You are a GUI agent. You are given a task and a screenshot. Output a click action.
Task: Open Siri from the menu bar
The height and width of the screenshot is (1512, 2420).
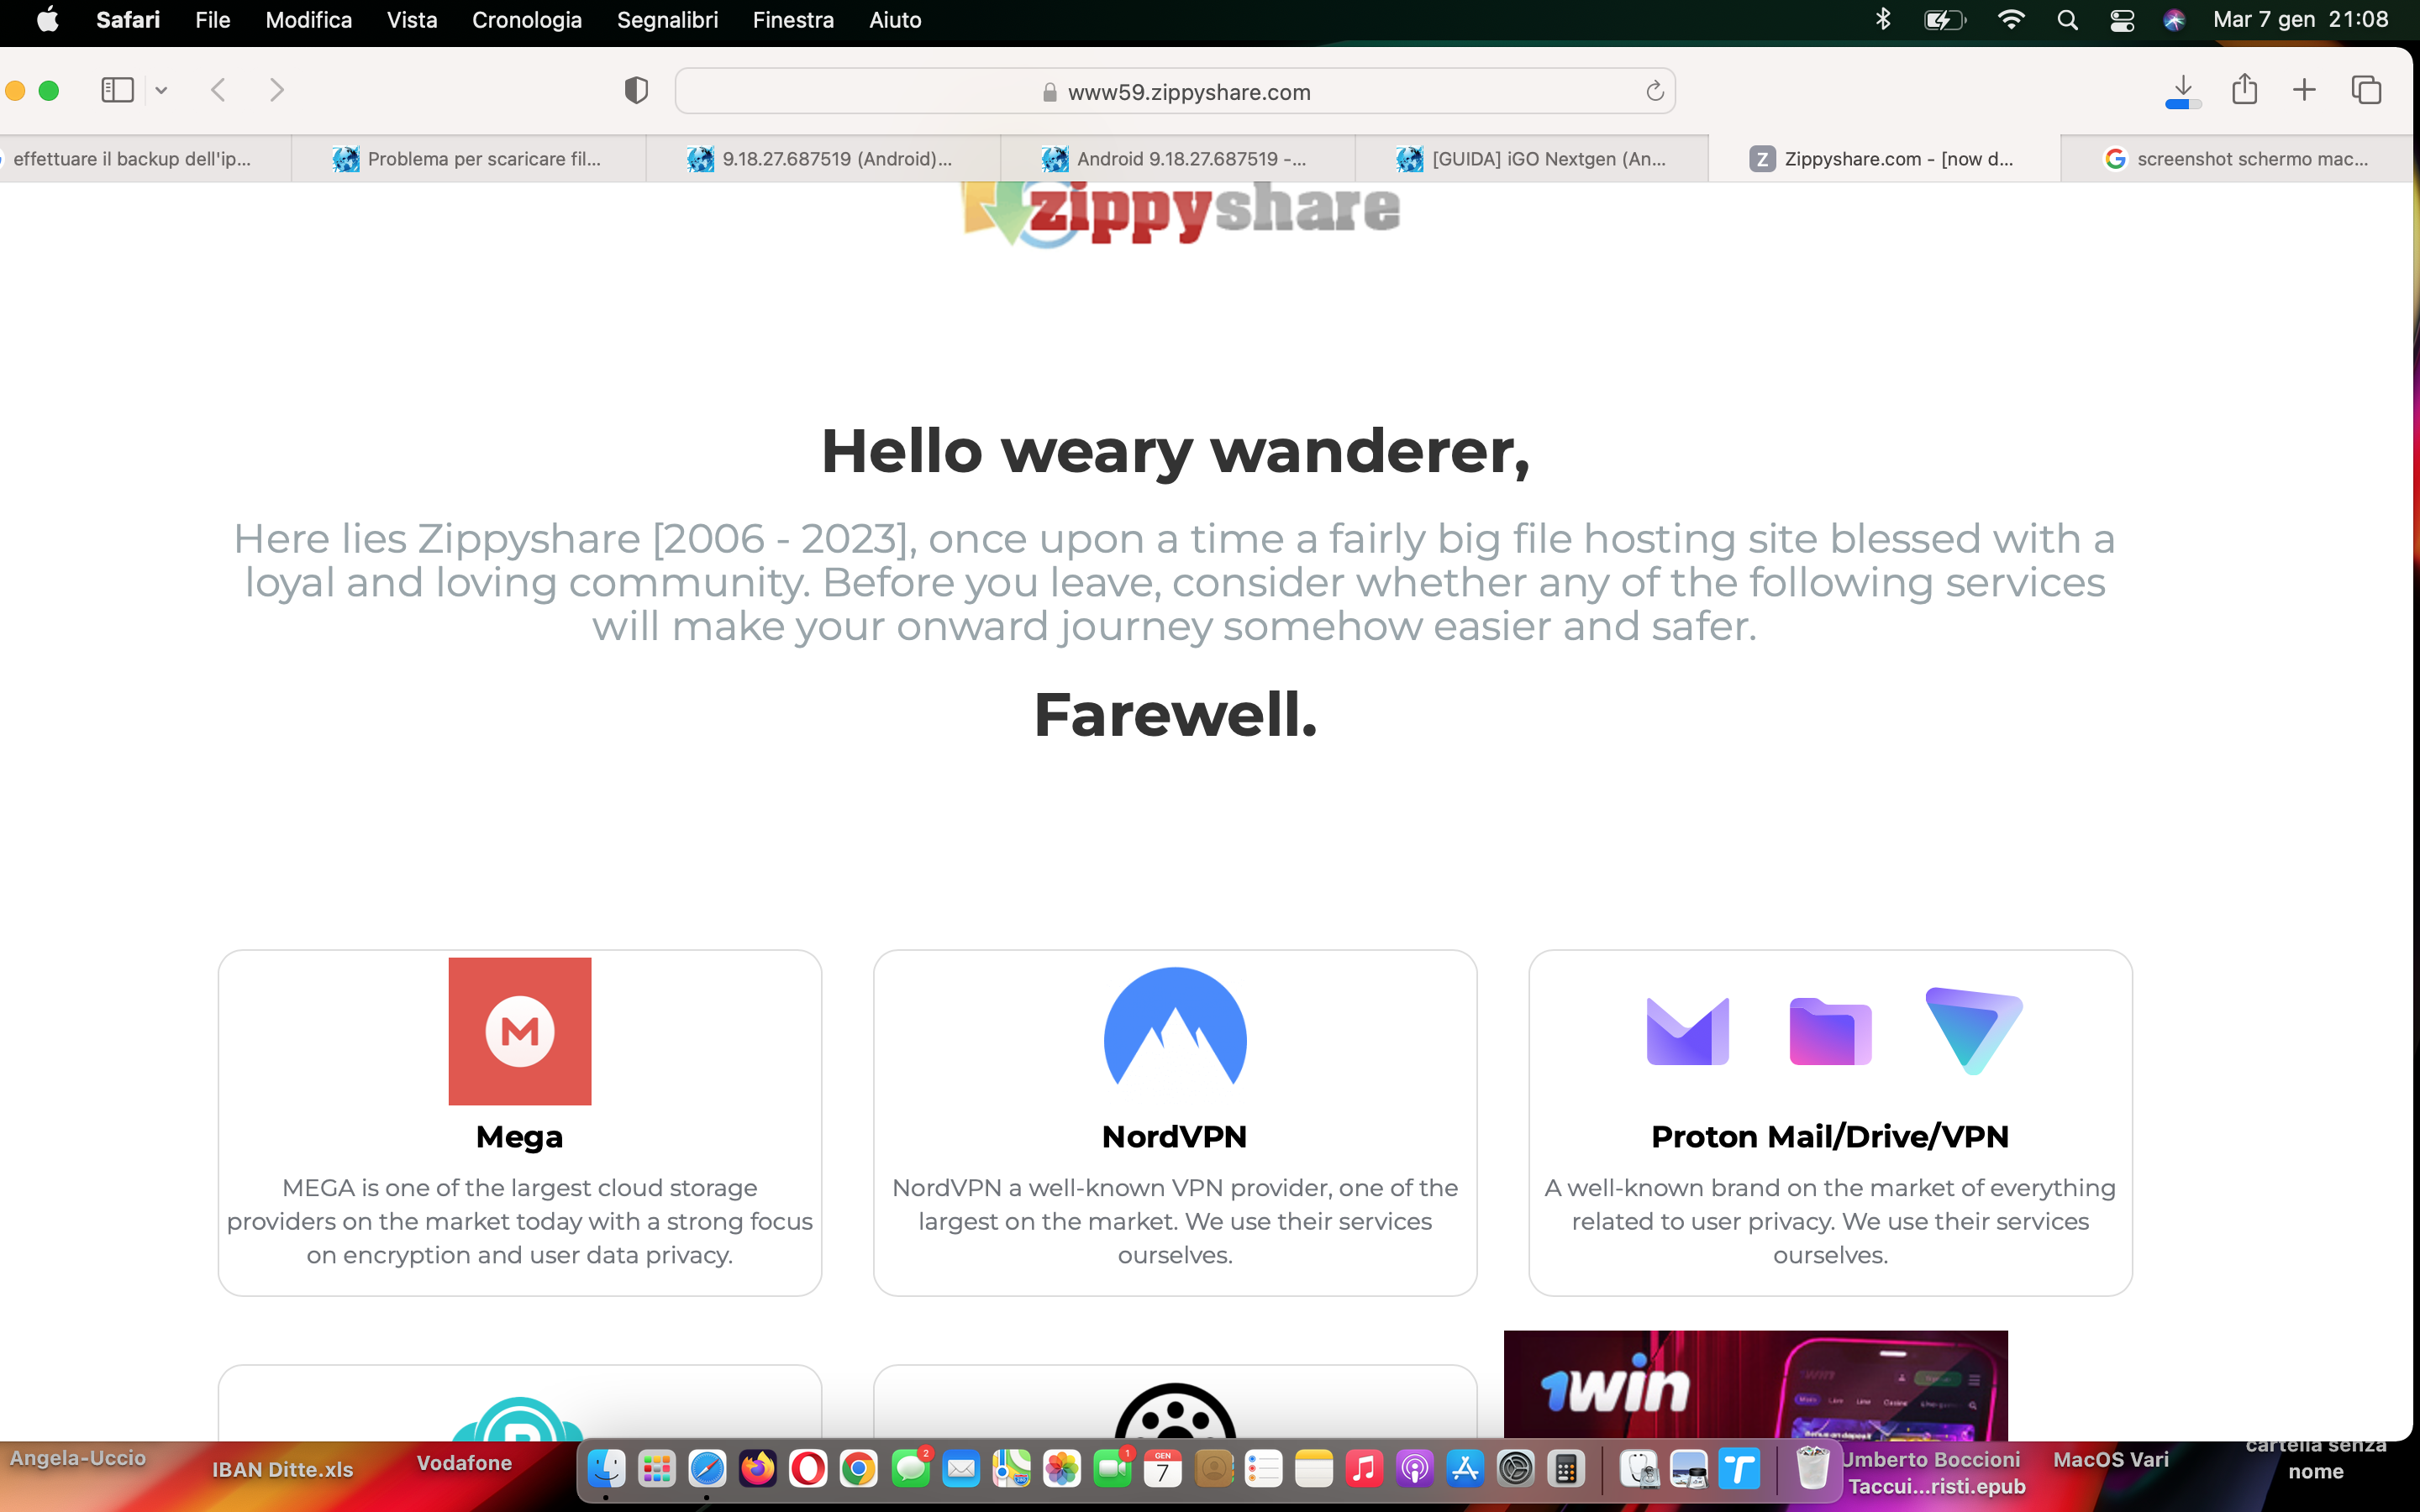[2174, 20]
